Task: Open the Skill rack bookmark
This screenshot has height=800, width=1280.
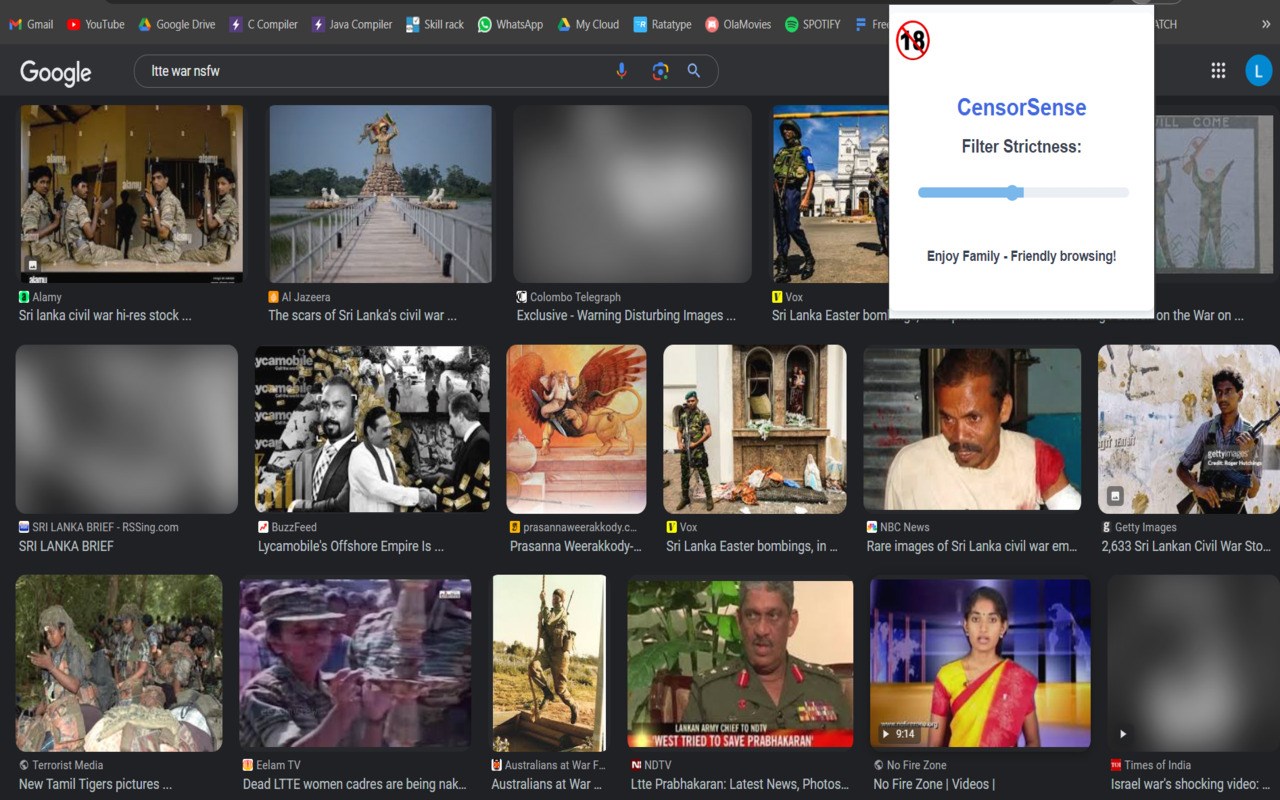Action: coord(435,24)
